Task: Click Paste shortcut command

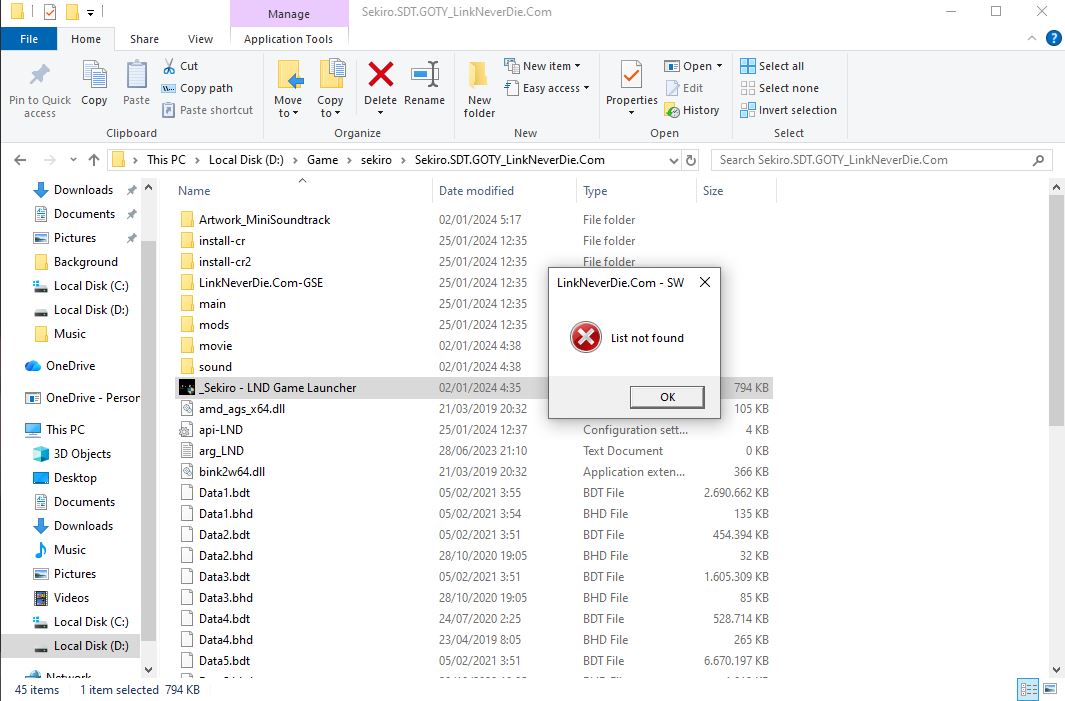Action: click(207, 110)
